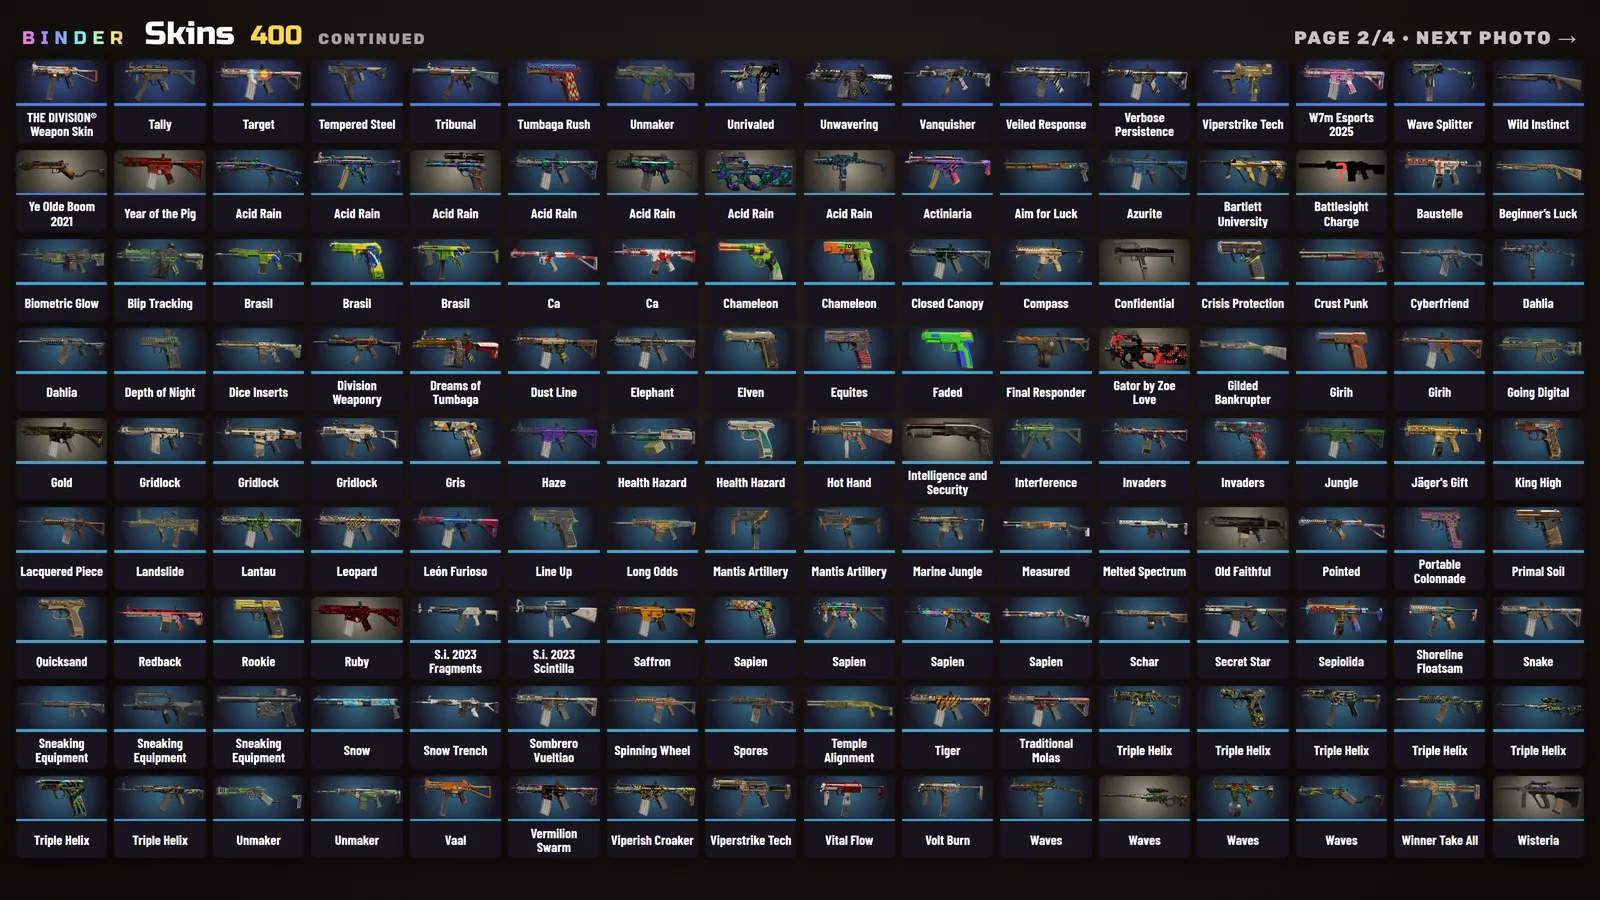Click the Wisteria skin thumbnail
This screenshot has width=1600, height=900.
1538,798
